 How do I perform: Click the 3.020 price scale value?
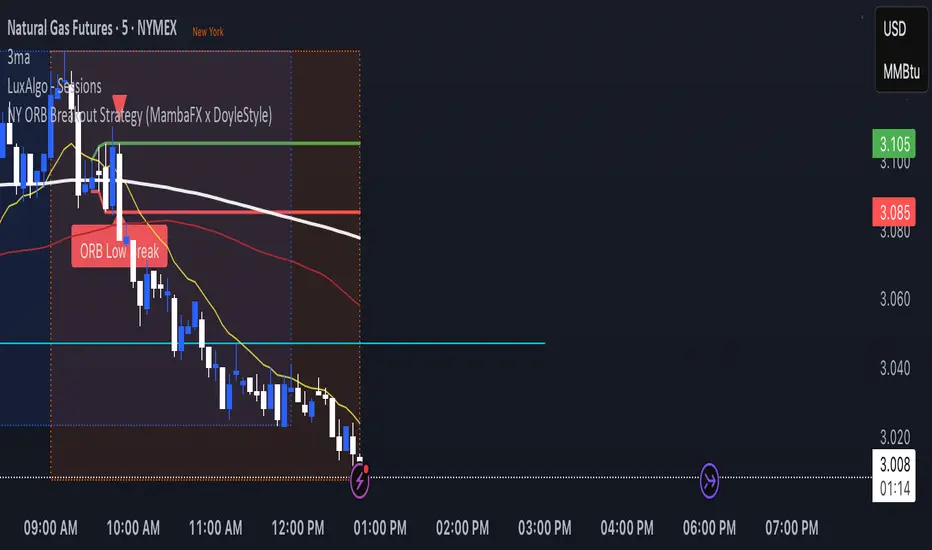click(x=895, y=438)
